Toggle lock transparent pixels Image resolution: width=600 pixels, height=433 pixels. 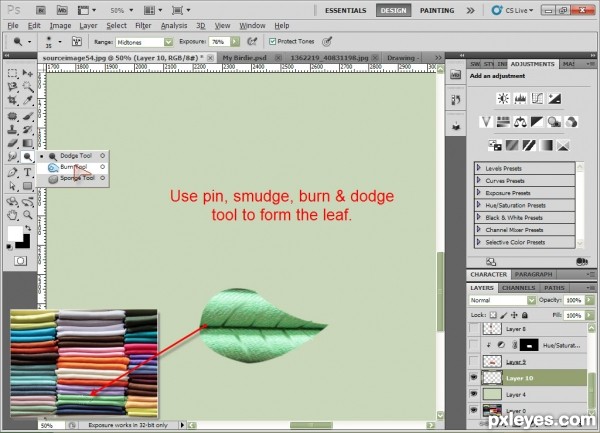(493, 315)
